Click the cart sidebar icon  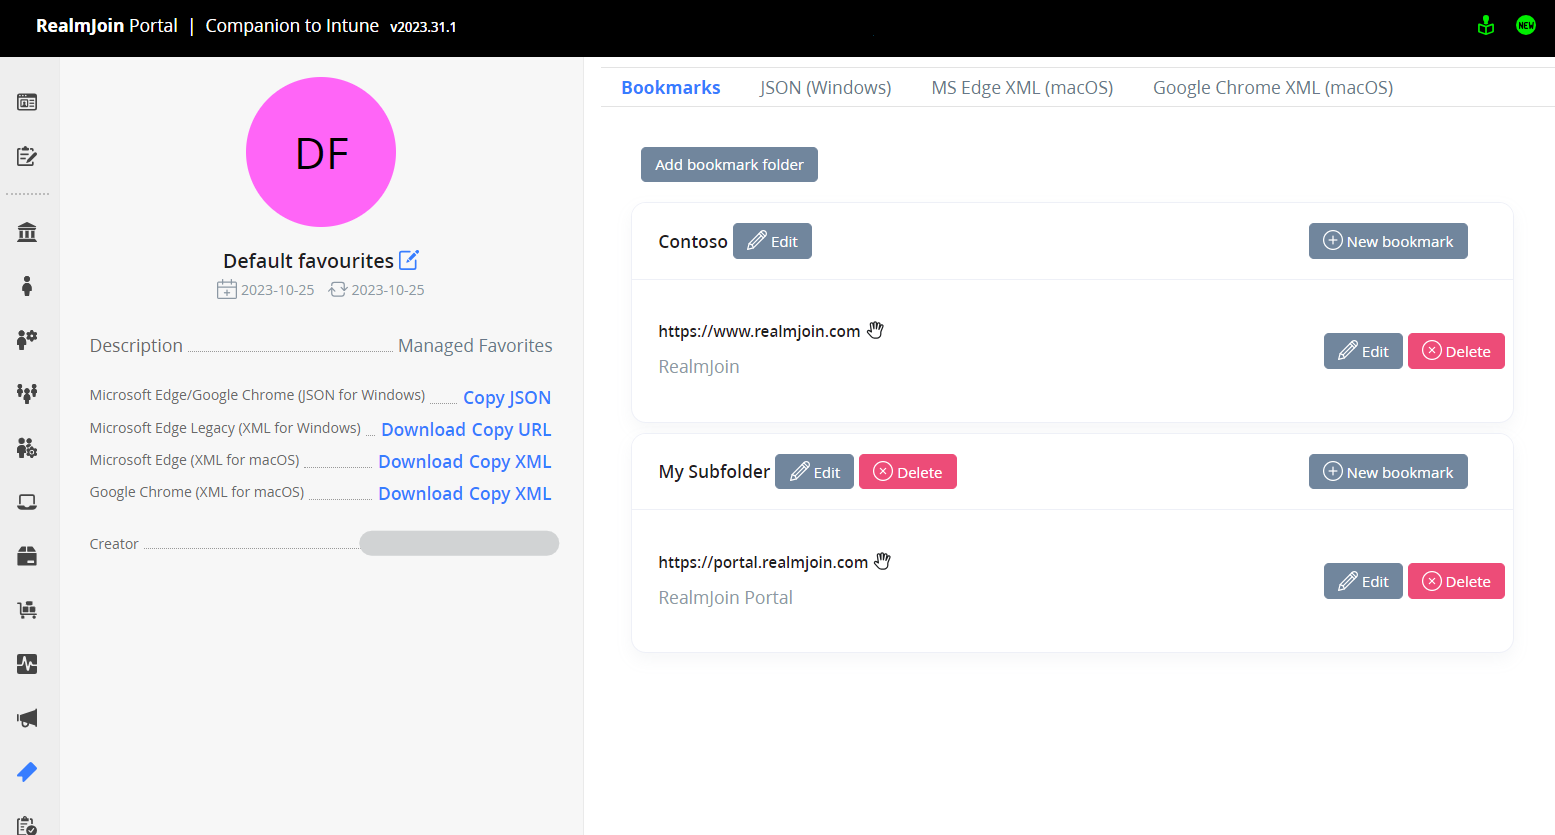click(x=27, y=610)
